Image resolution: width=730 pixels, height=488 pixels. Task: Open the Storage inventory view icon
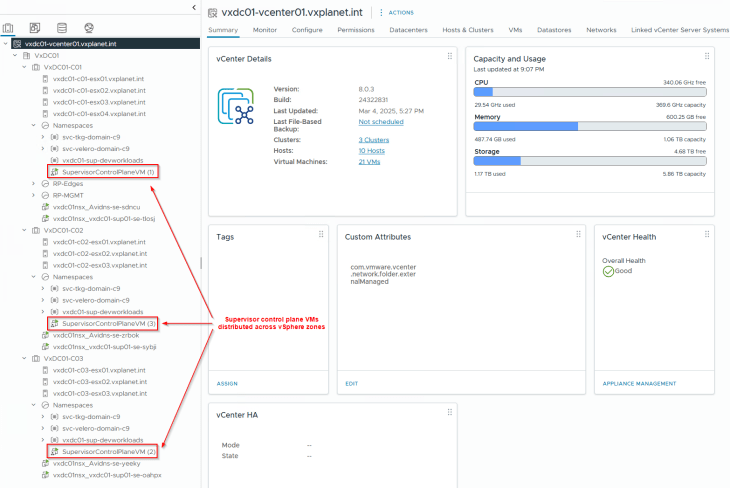click(x=62, y=27)
